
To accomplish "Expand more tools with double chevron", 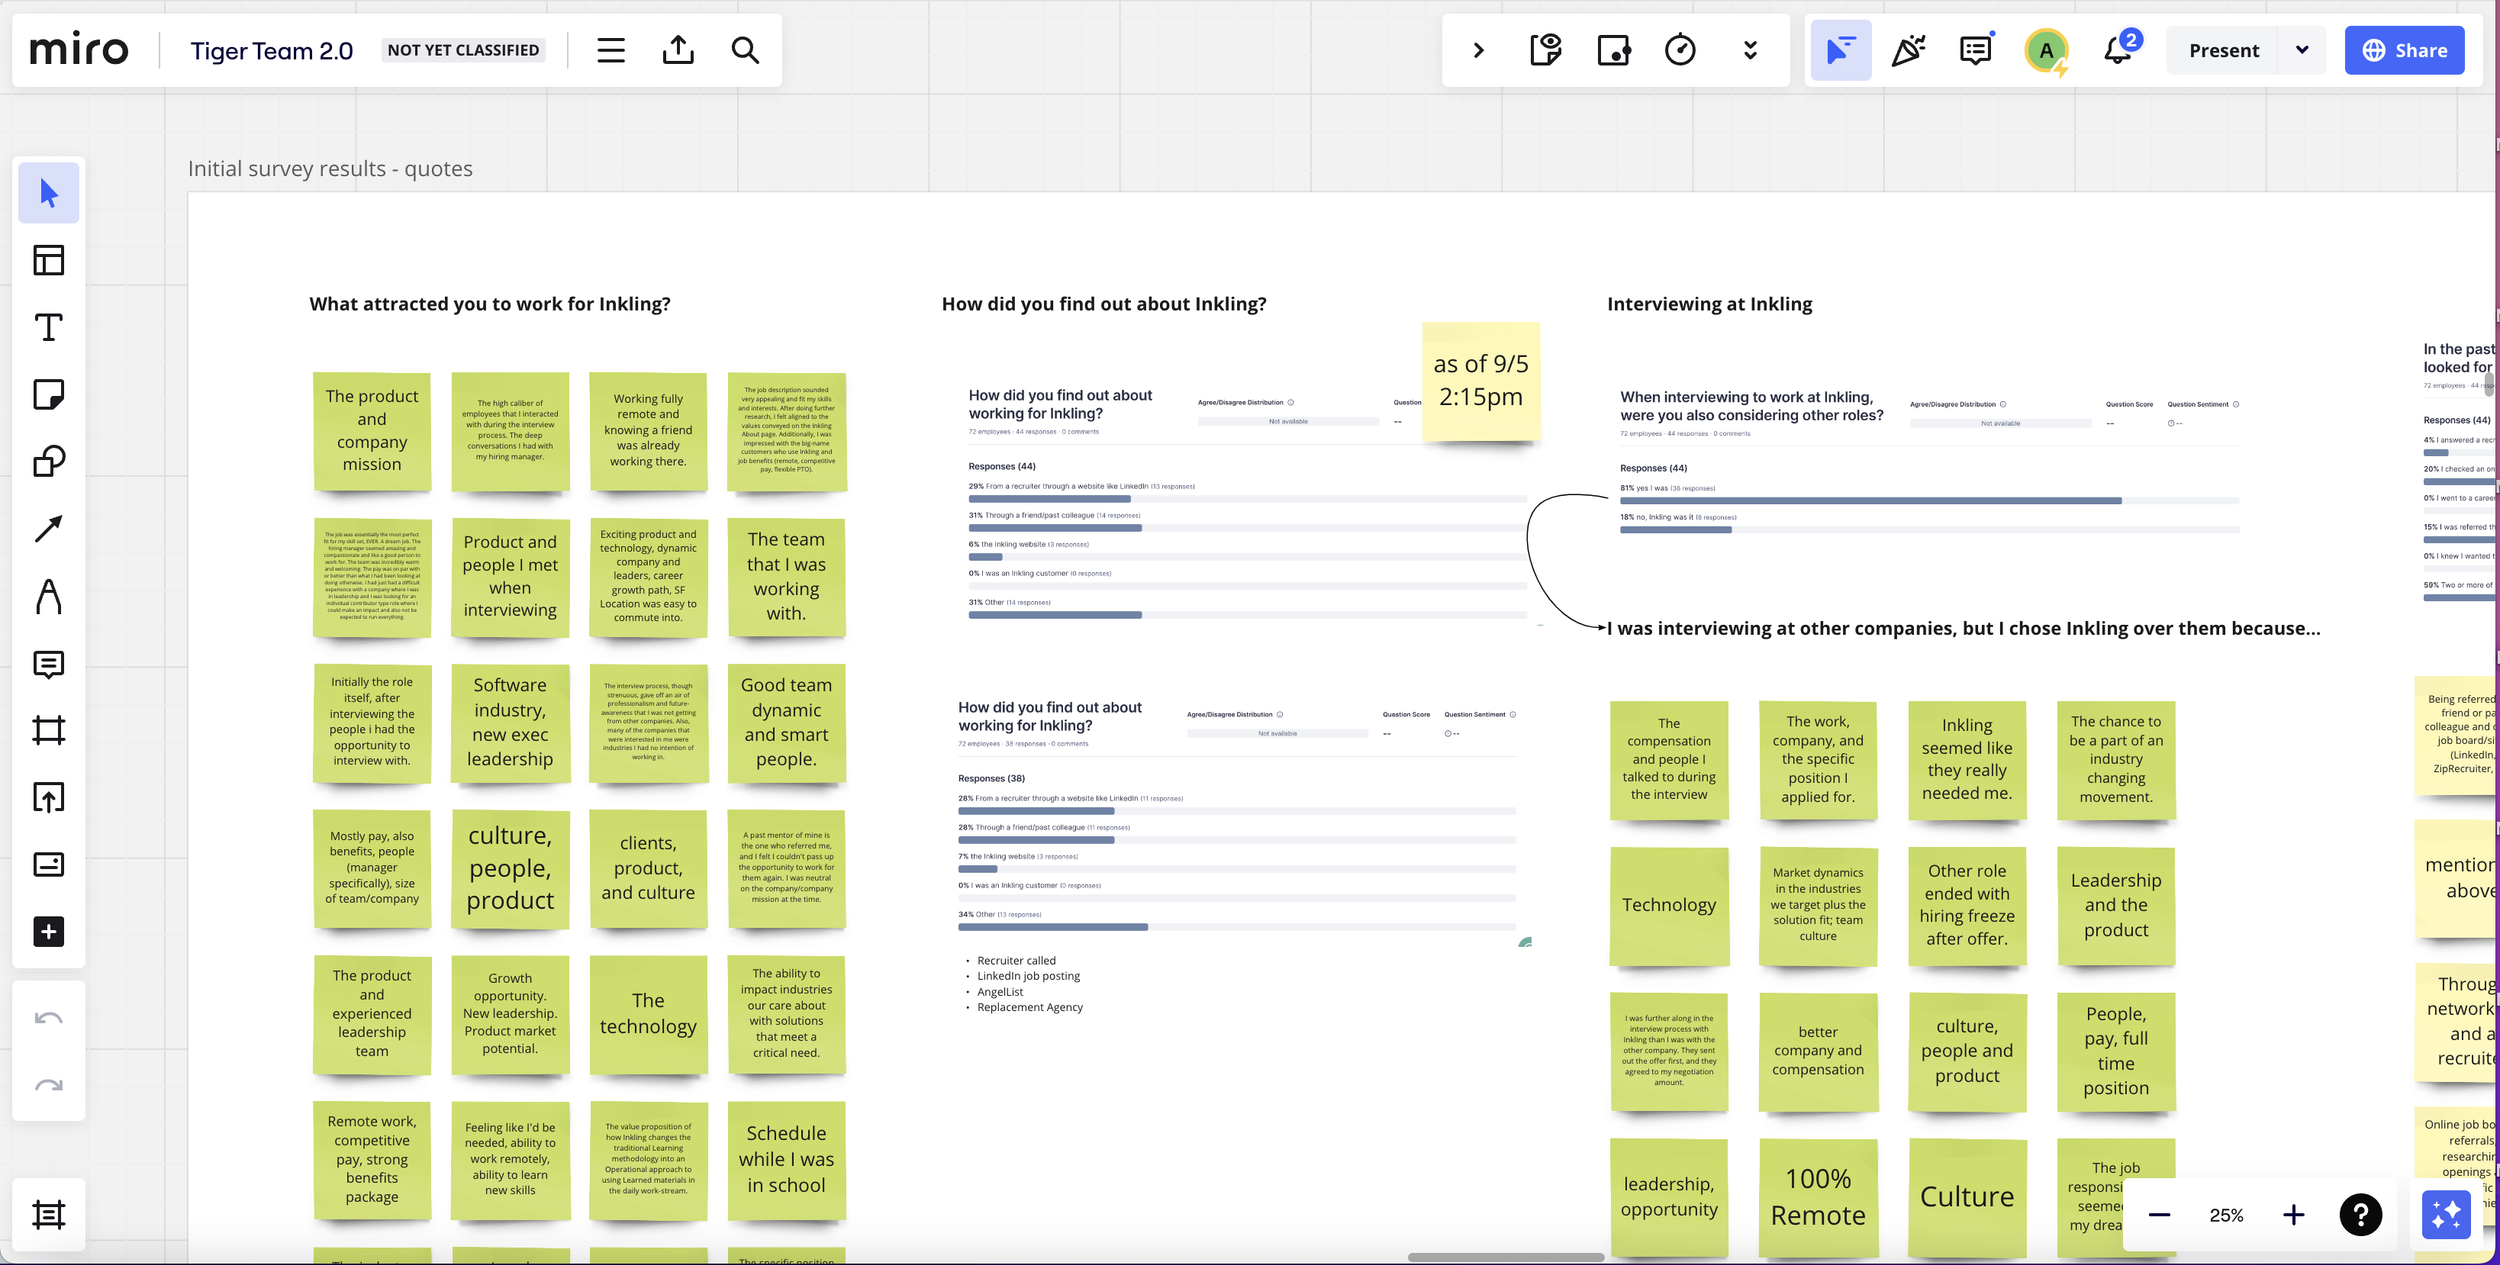I will [x=1750, y=50].
